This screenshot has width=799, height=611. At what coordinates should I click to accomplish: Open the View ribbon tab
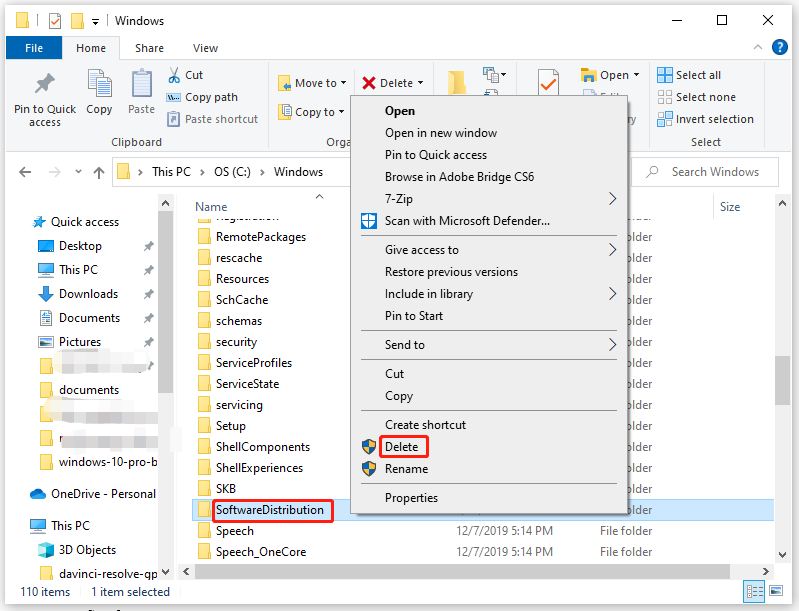click(205, 48)
